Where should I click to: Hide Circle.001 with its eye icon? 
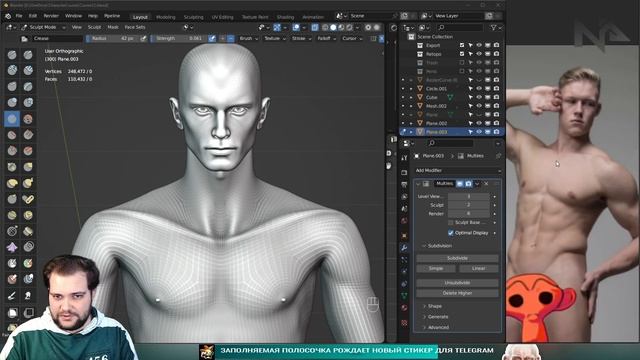click(x=479, y=89)
